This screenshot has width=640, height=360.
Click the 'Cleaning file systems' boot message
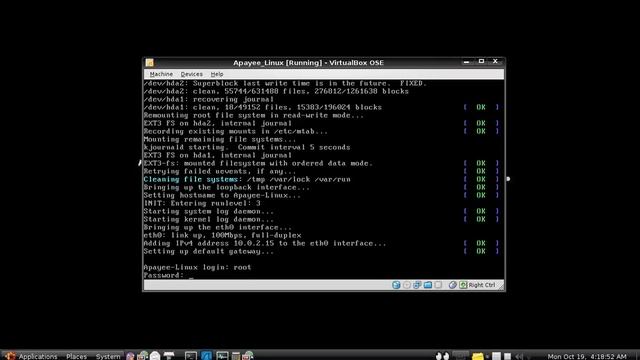point(247,179)
